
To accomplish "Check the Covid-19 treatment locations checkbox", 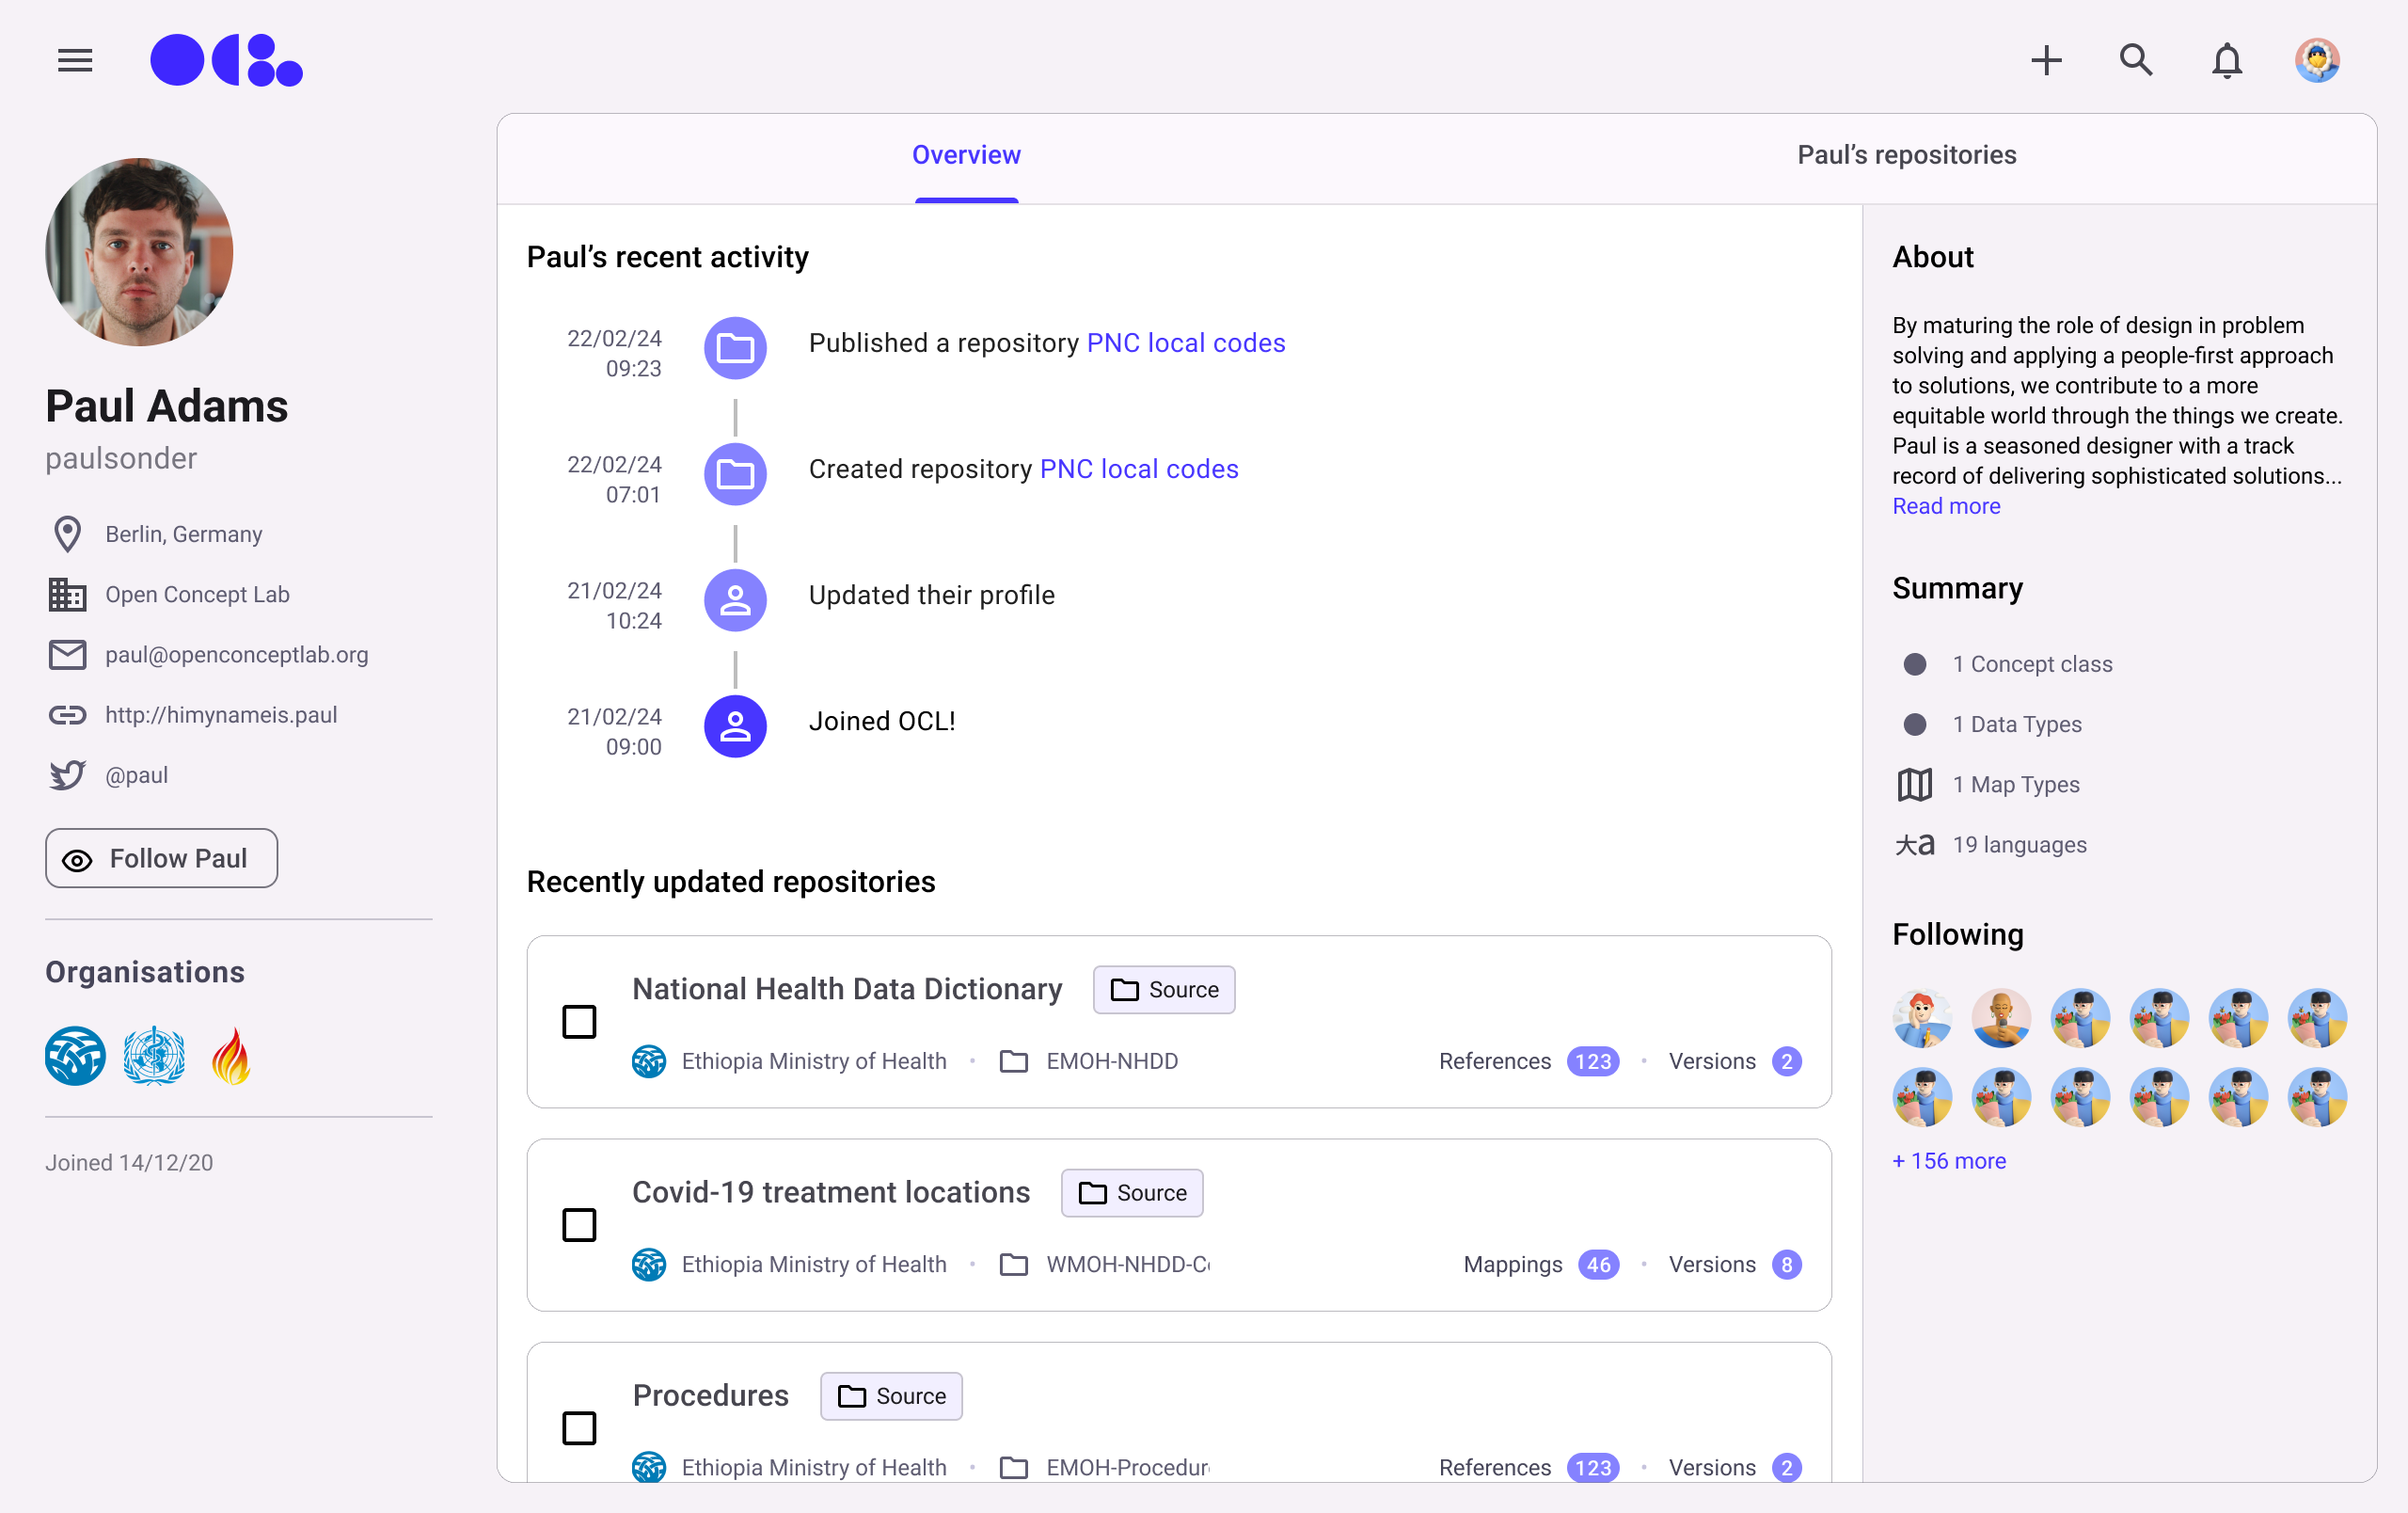I will 579,1224.
